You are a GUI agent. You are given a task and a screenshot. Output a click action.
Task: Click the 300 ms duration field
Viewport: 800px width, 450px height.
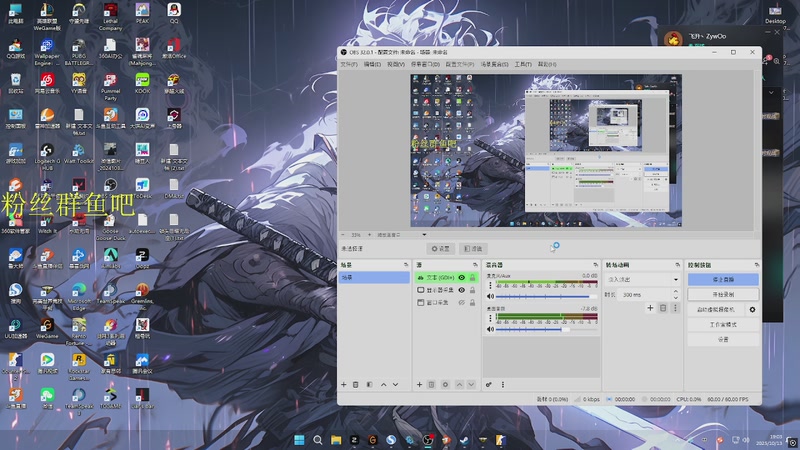[x=645, y=295]
